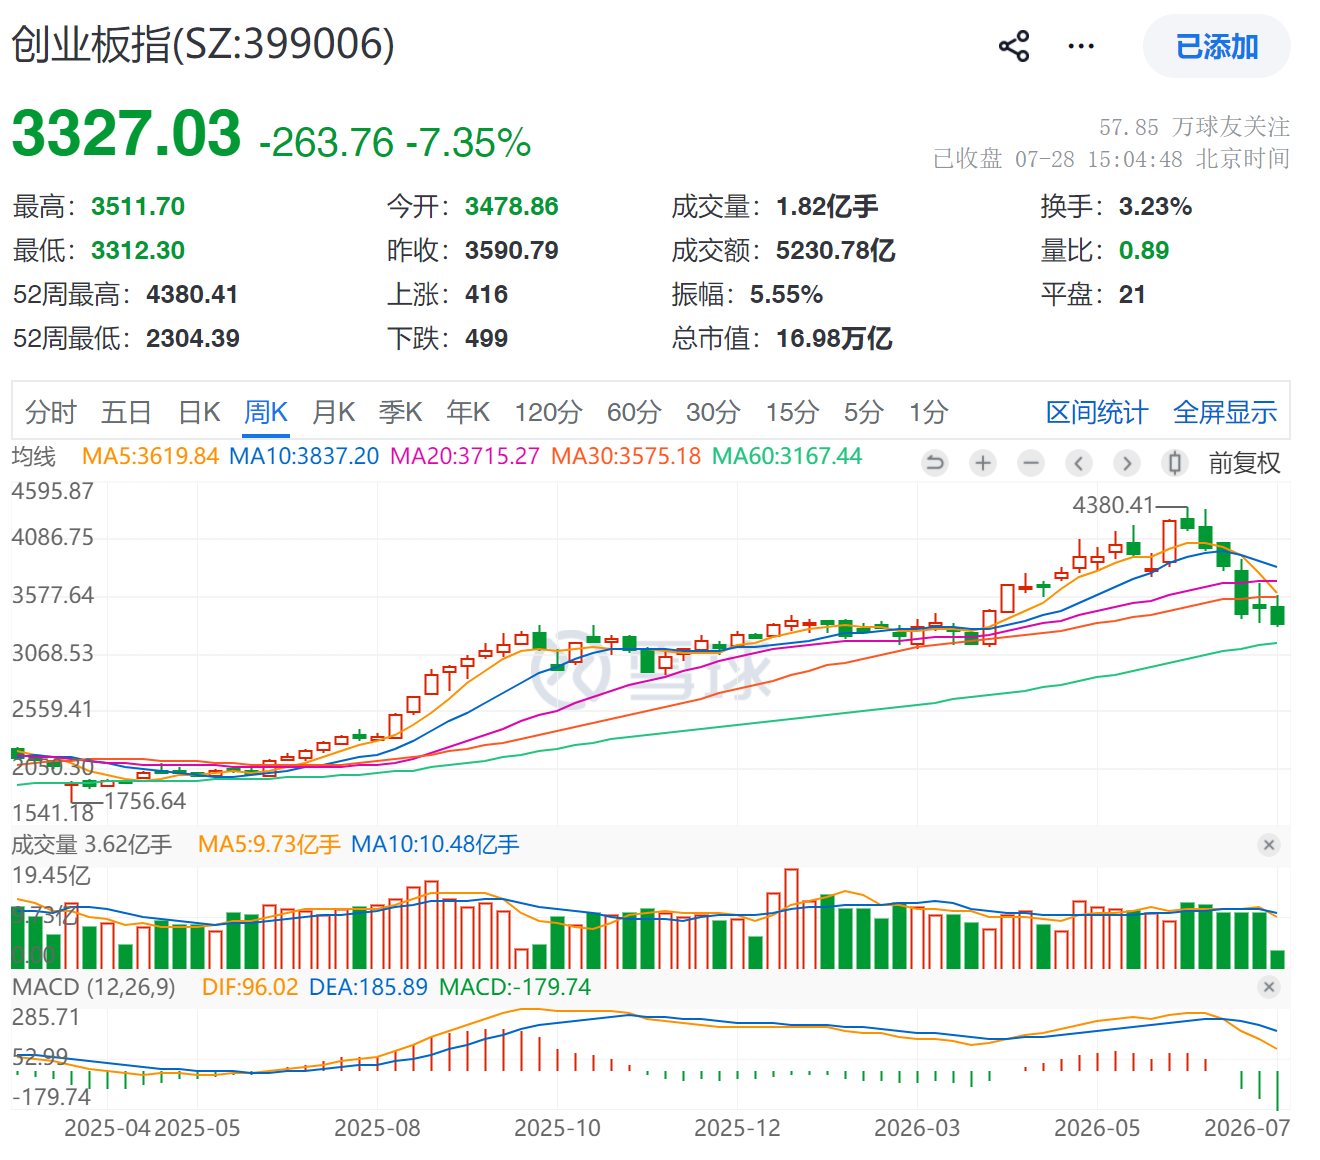Click the 全屏显示 fullscreen link

(1225, 412)
